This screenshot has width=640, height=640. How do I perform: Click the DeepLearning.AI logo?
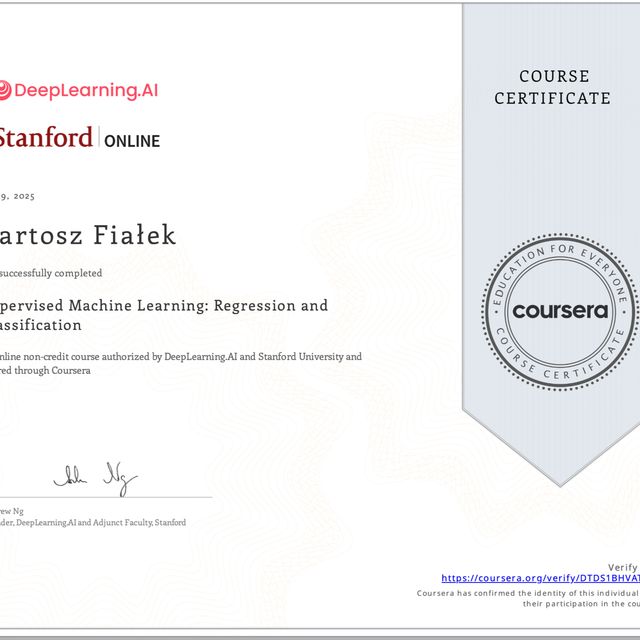[x=79, y=90]
